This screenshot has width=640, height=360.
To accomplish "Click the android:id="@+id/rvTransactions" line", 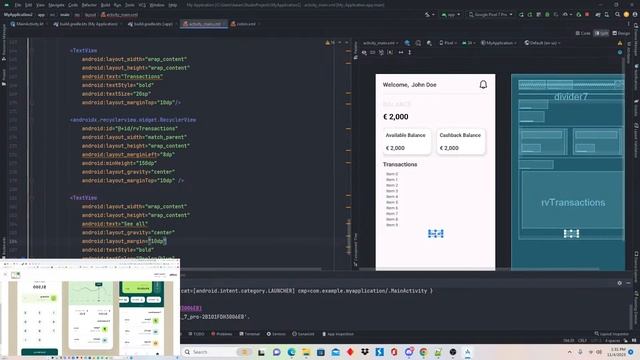I will coord(130,129).
